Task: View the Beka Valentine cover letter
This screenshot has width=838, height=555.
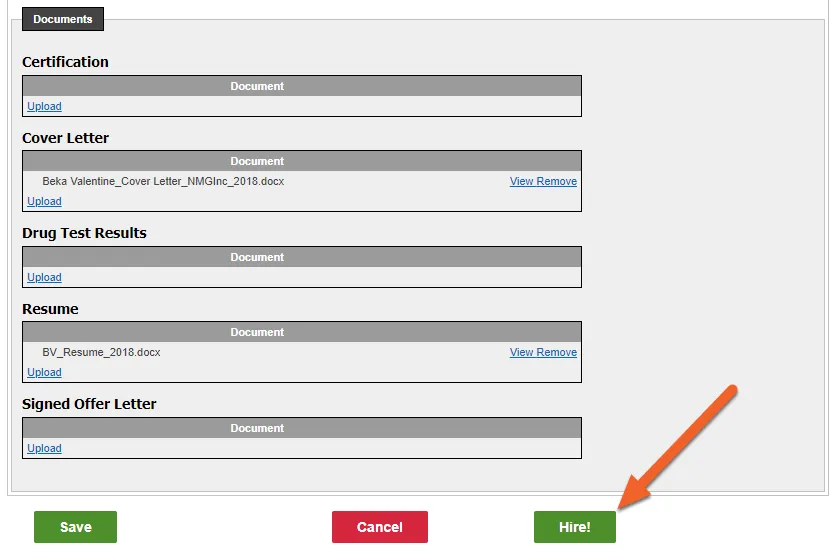Action: [x=522, y=181]
